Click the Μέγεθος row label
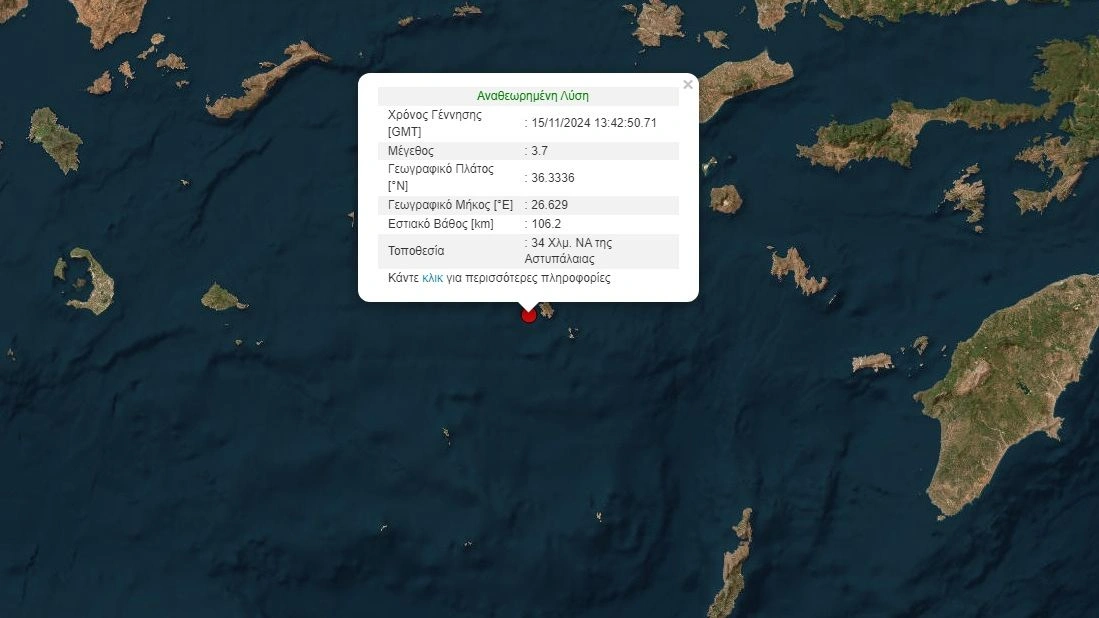 point(411,151)
